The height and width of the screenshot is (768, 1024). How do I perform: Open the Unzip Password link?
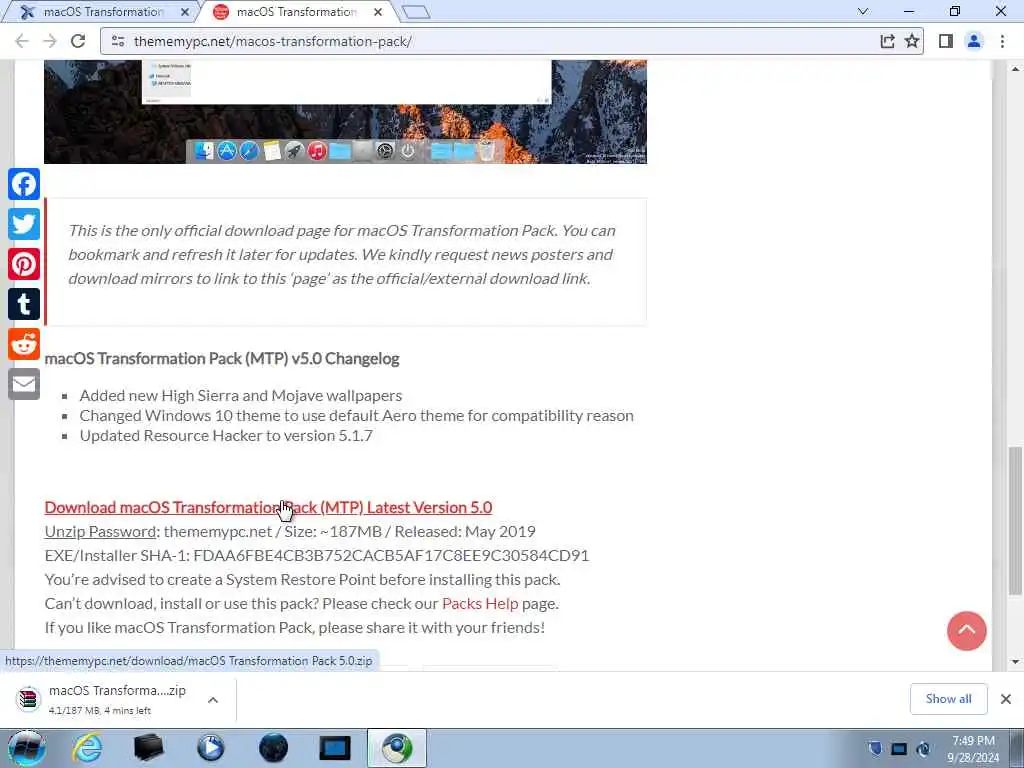point(100,532)
